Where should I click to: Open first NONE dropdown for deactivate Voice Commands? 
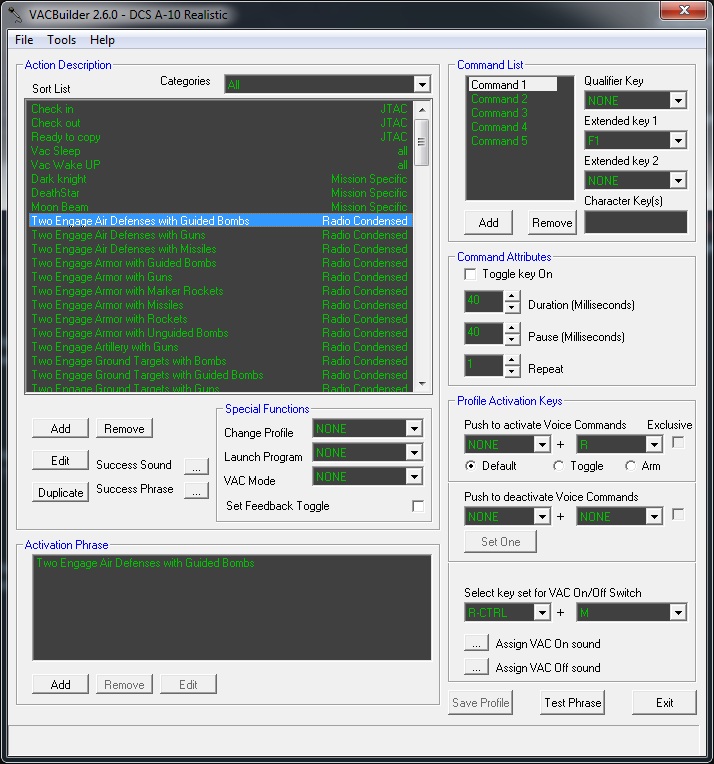(x=542, y=516)
